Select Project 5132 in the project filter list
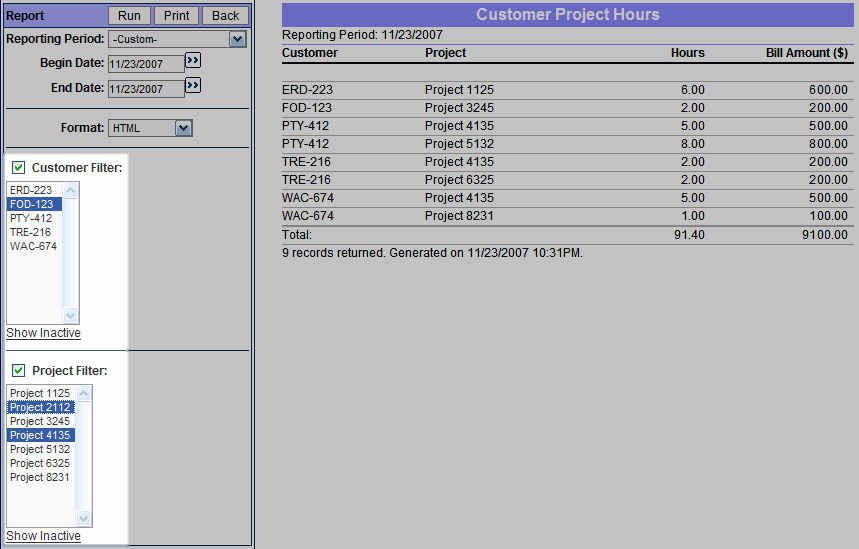The height and width of the screenshot is (549, 859). 40,449
